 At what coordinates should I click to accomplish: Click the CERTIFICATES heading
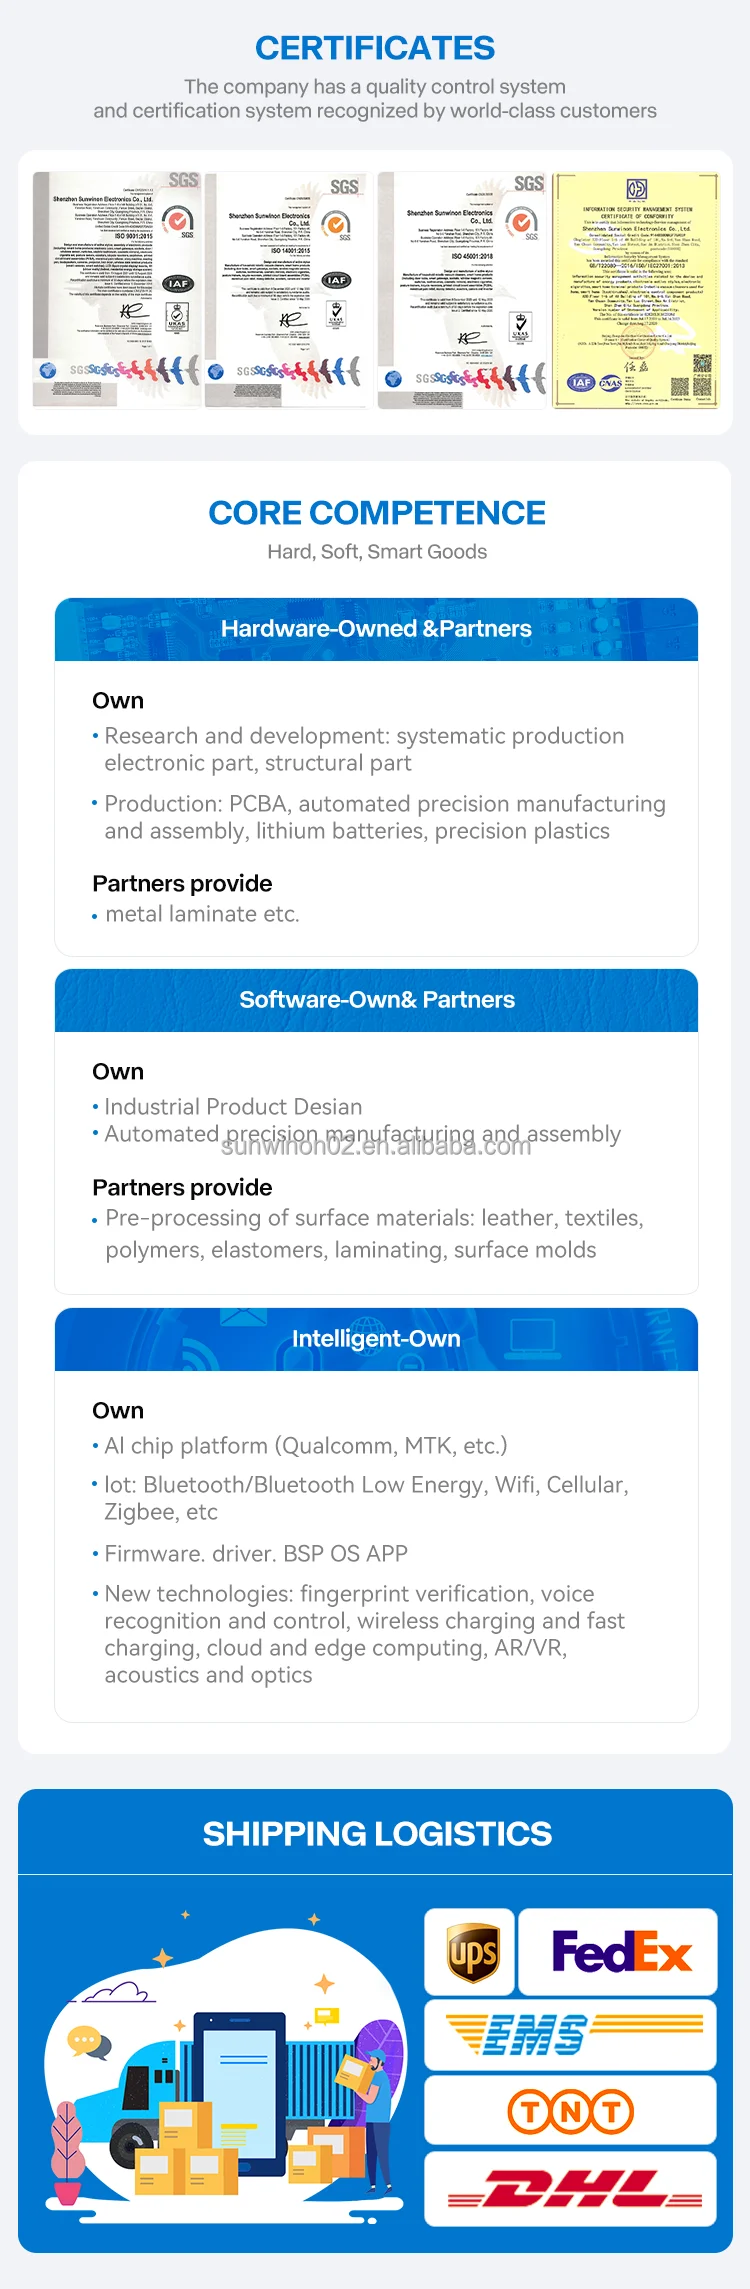375,48
